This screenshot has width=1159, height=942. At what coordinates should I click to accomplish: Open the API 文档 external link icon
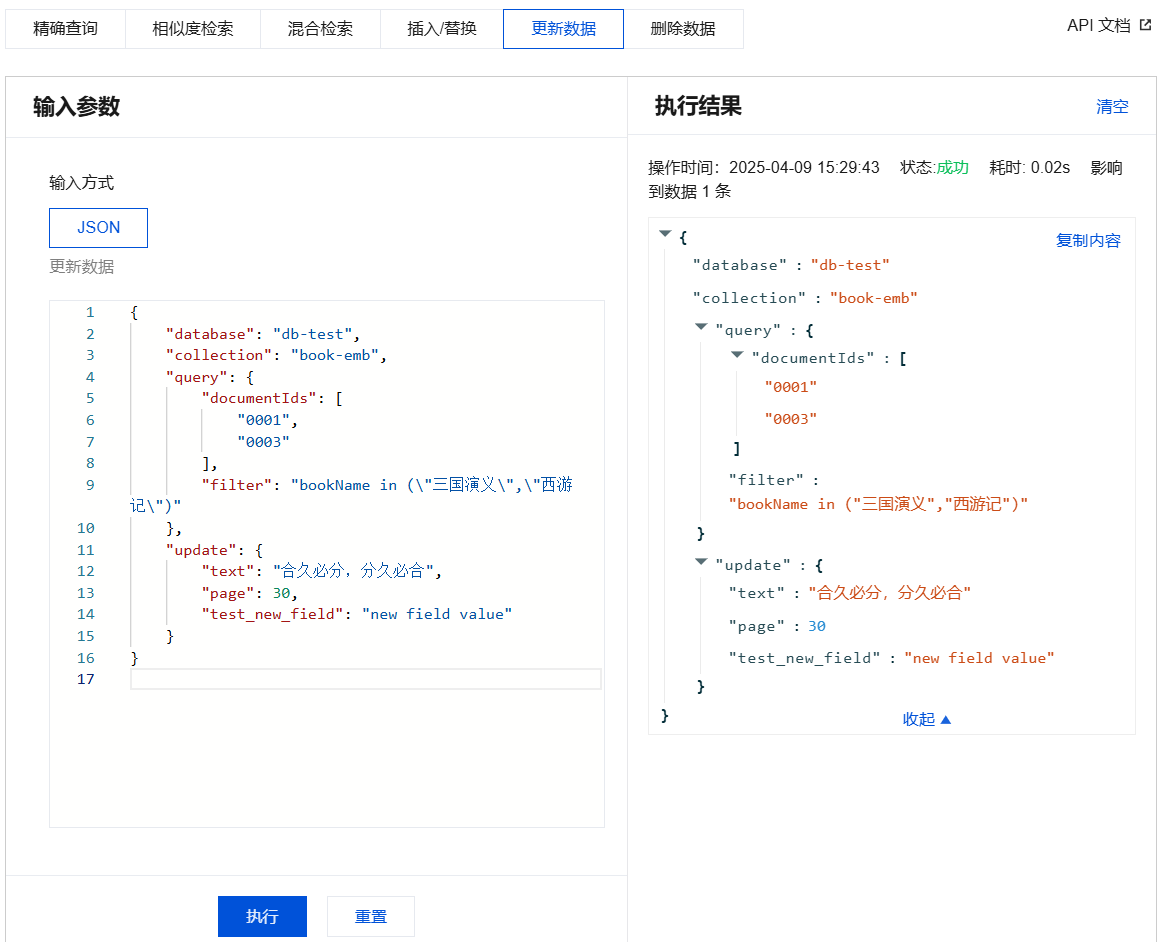click(1146, 26)
